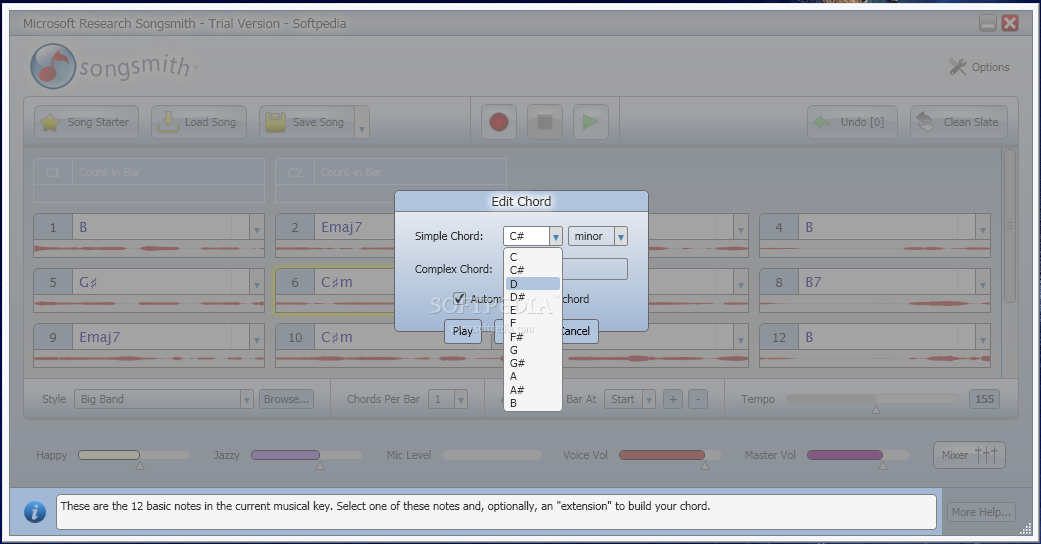Click the Clean Slate button
This screenshot has height=544, width=1041.
click(x=959, y=122)
